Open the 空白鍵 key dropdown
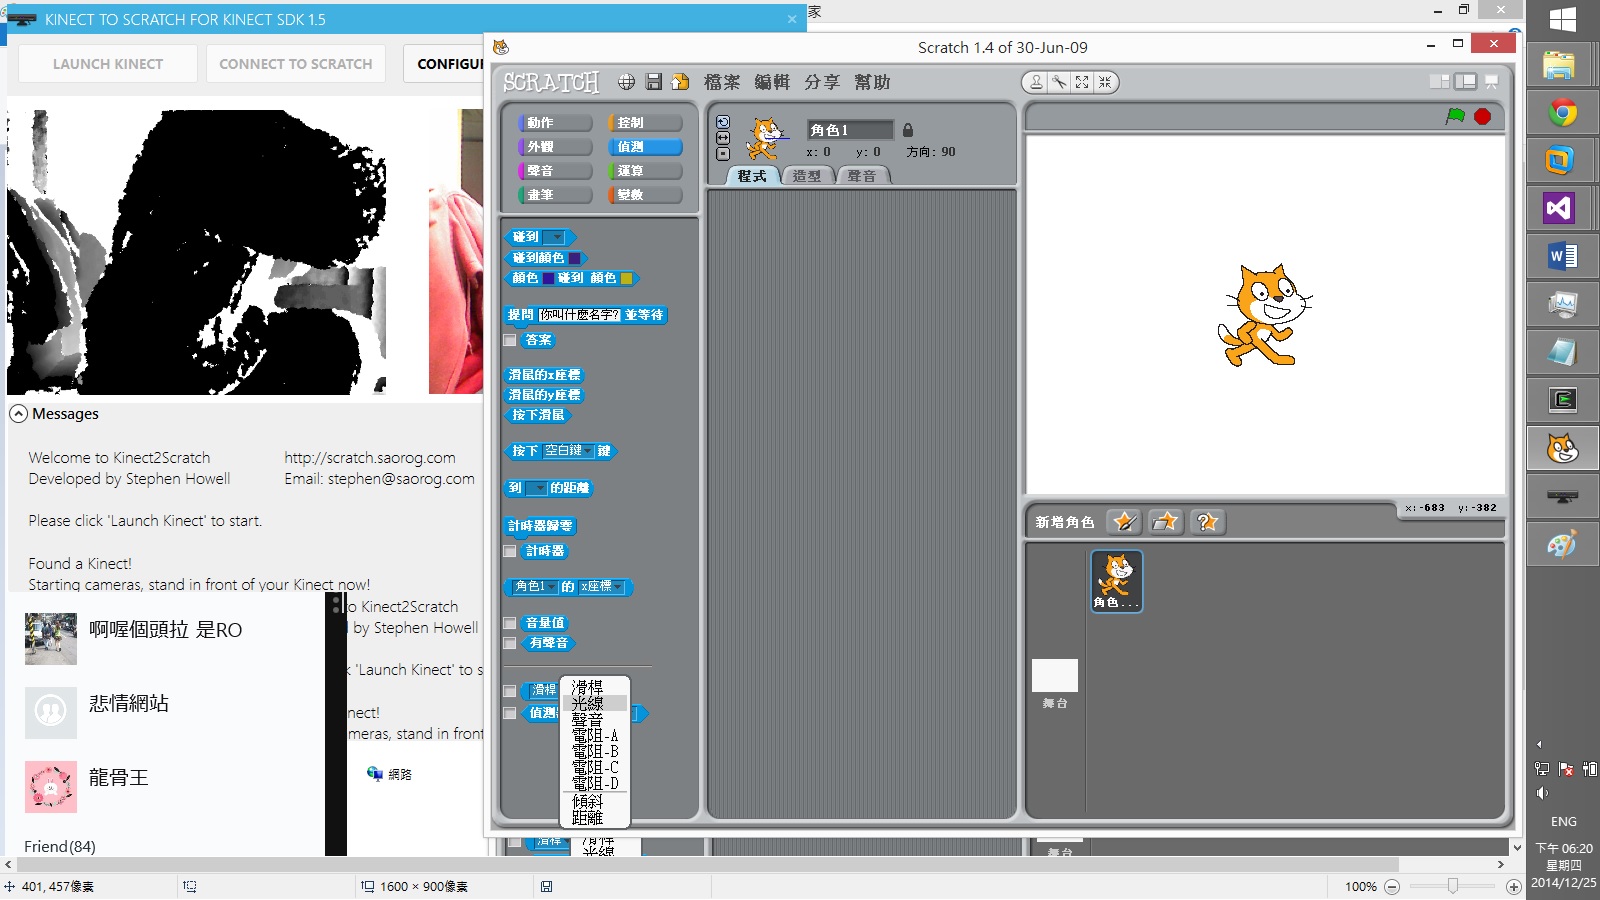The width and height of the screenshot is (1600, 900). pos(588,452)
